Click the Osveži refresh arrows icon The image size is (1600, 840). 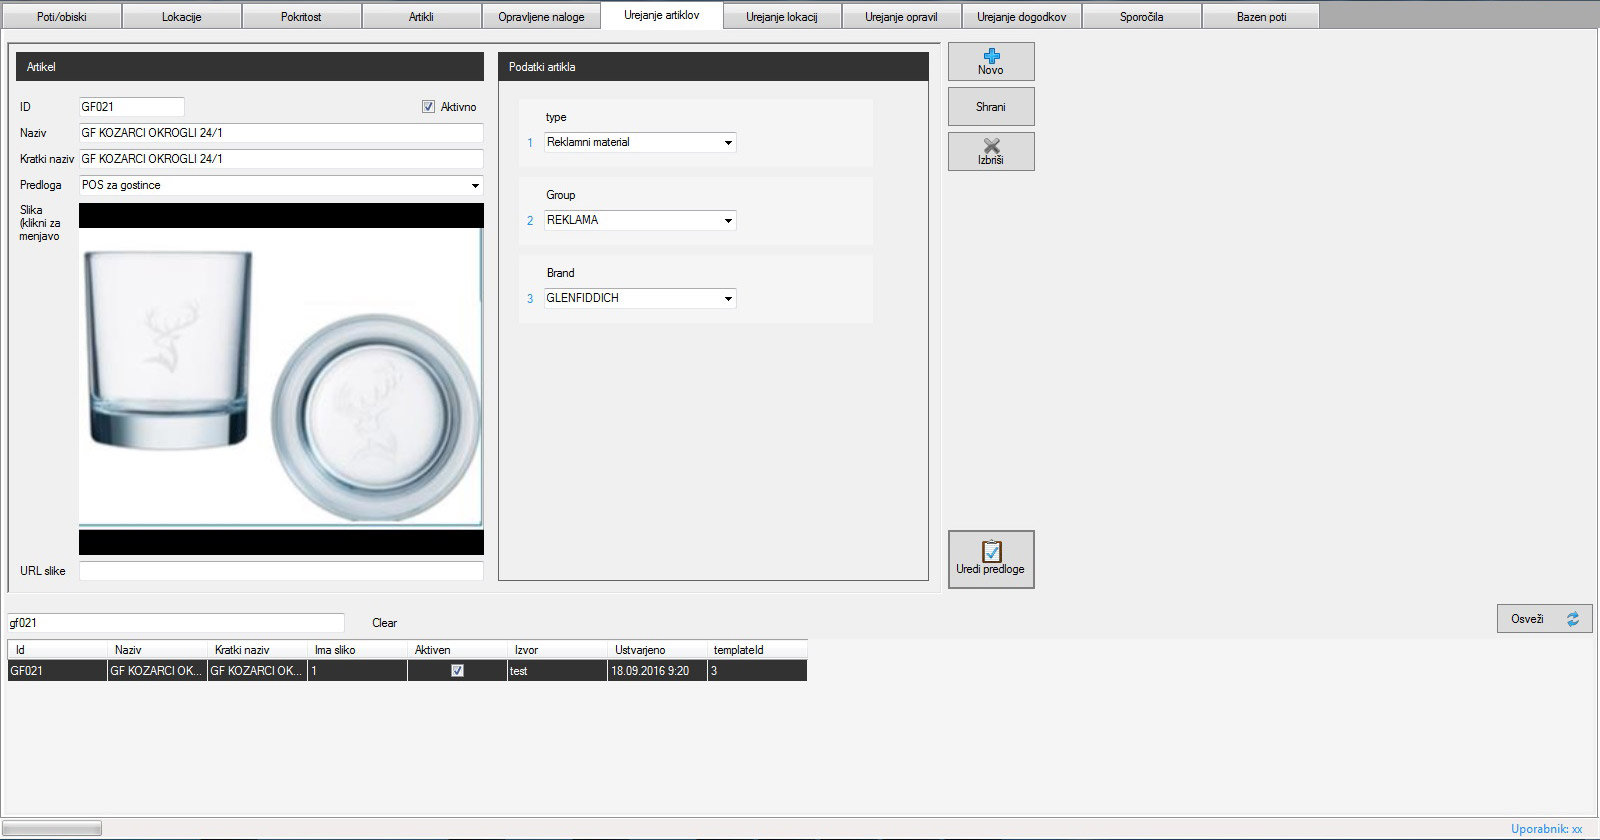1573,619
